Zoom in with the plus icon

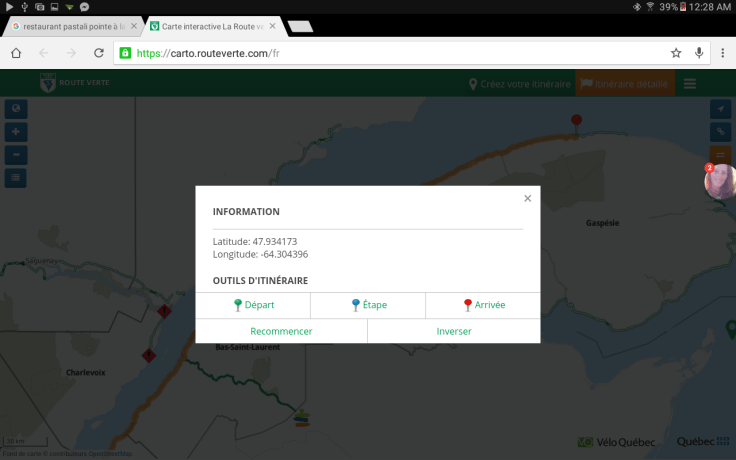[16, 132]
